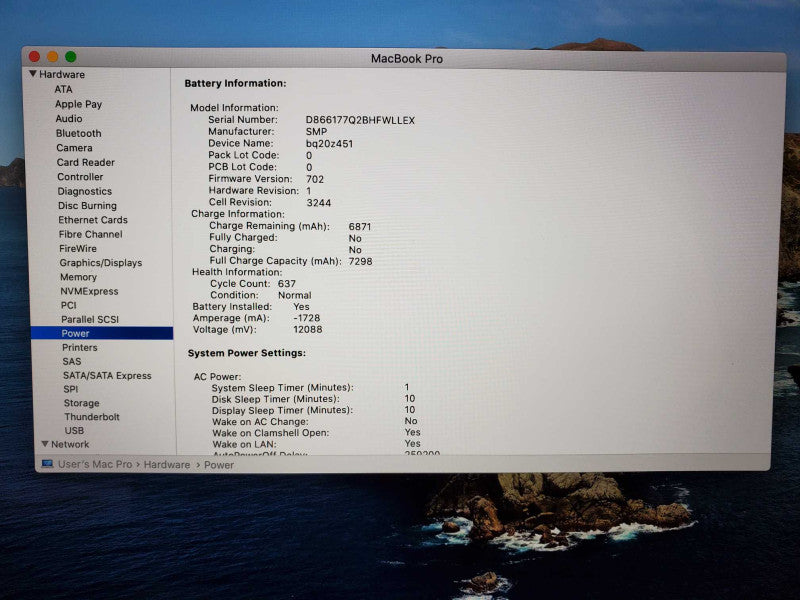The width and height of the screenshot is (800, 600).
Task: Open the Audio hardware entry
Action: pos(69,118)
